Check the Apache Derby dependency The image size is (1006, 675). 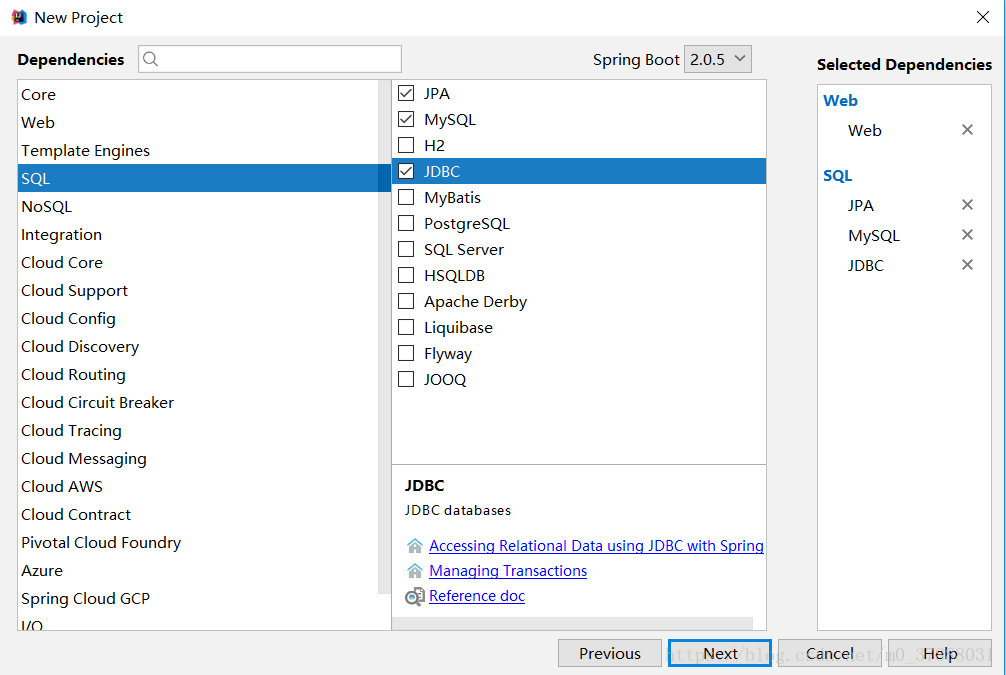[406, 301]
